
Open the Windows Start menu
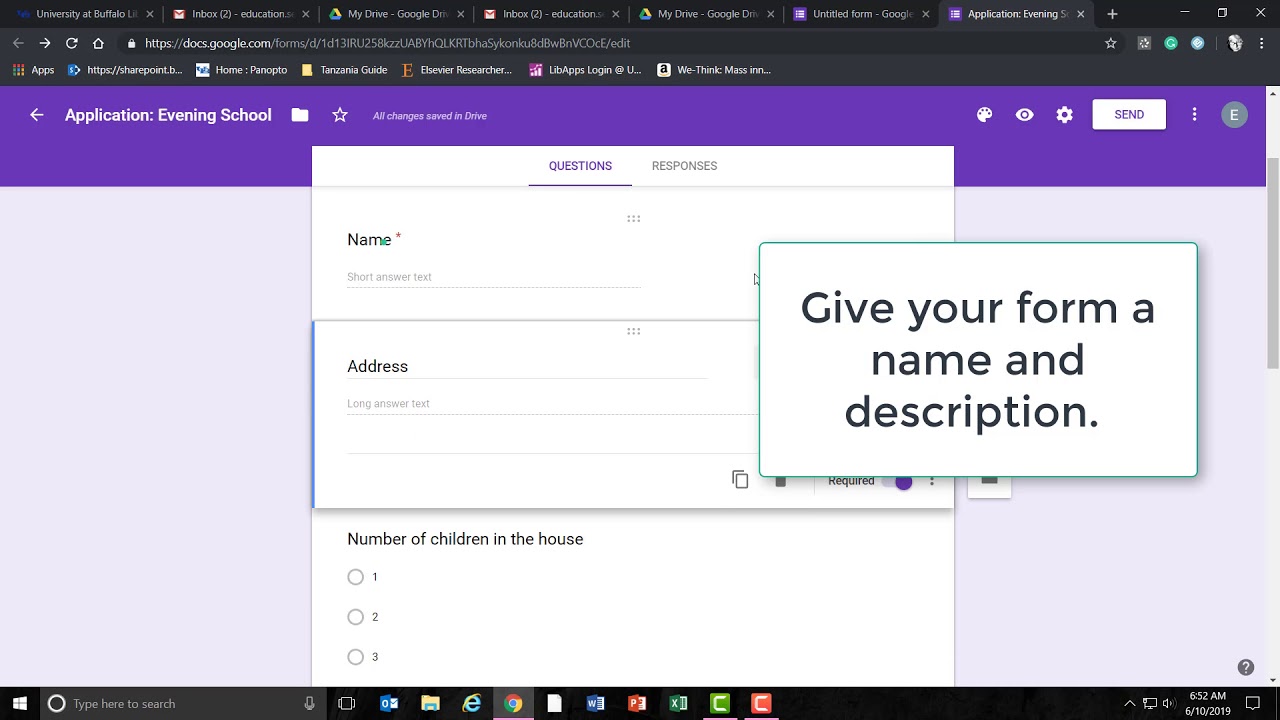[x=20, y=703]
